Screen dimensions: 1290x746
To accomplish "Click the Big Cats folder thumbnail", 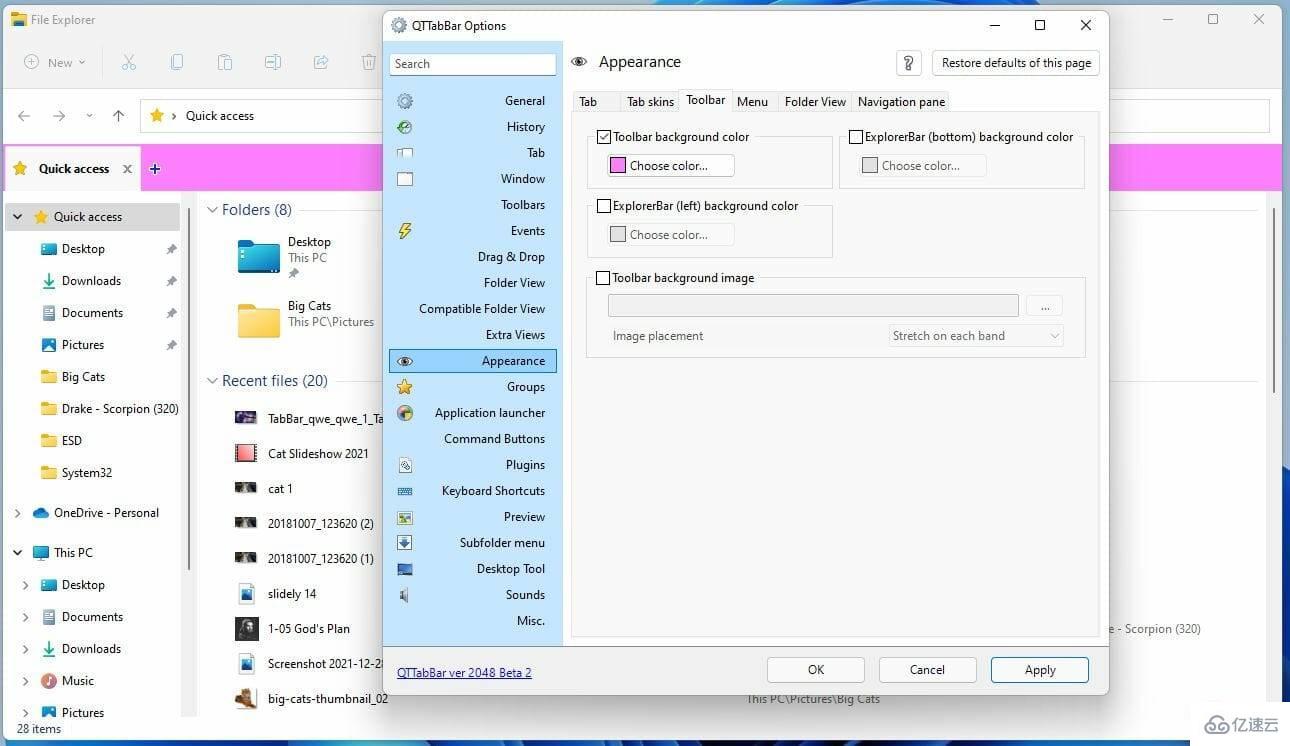I will [259, 320].
